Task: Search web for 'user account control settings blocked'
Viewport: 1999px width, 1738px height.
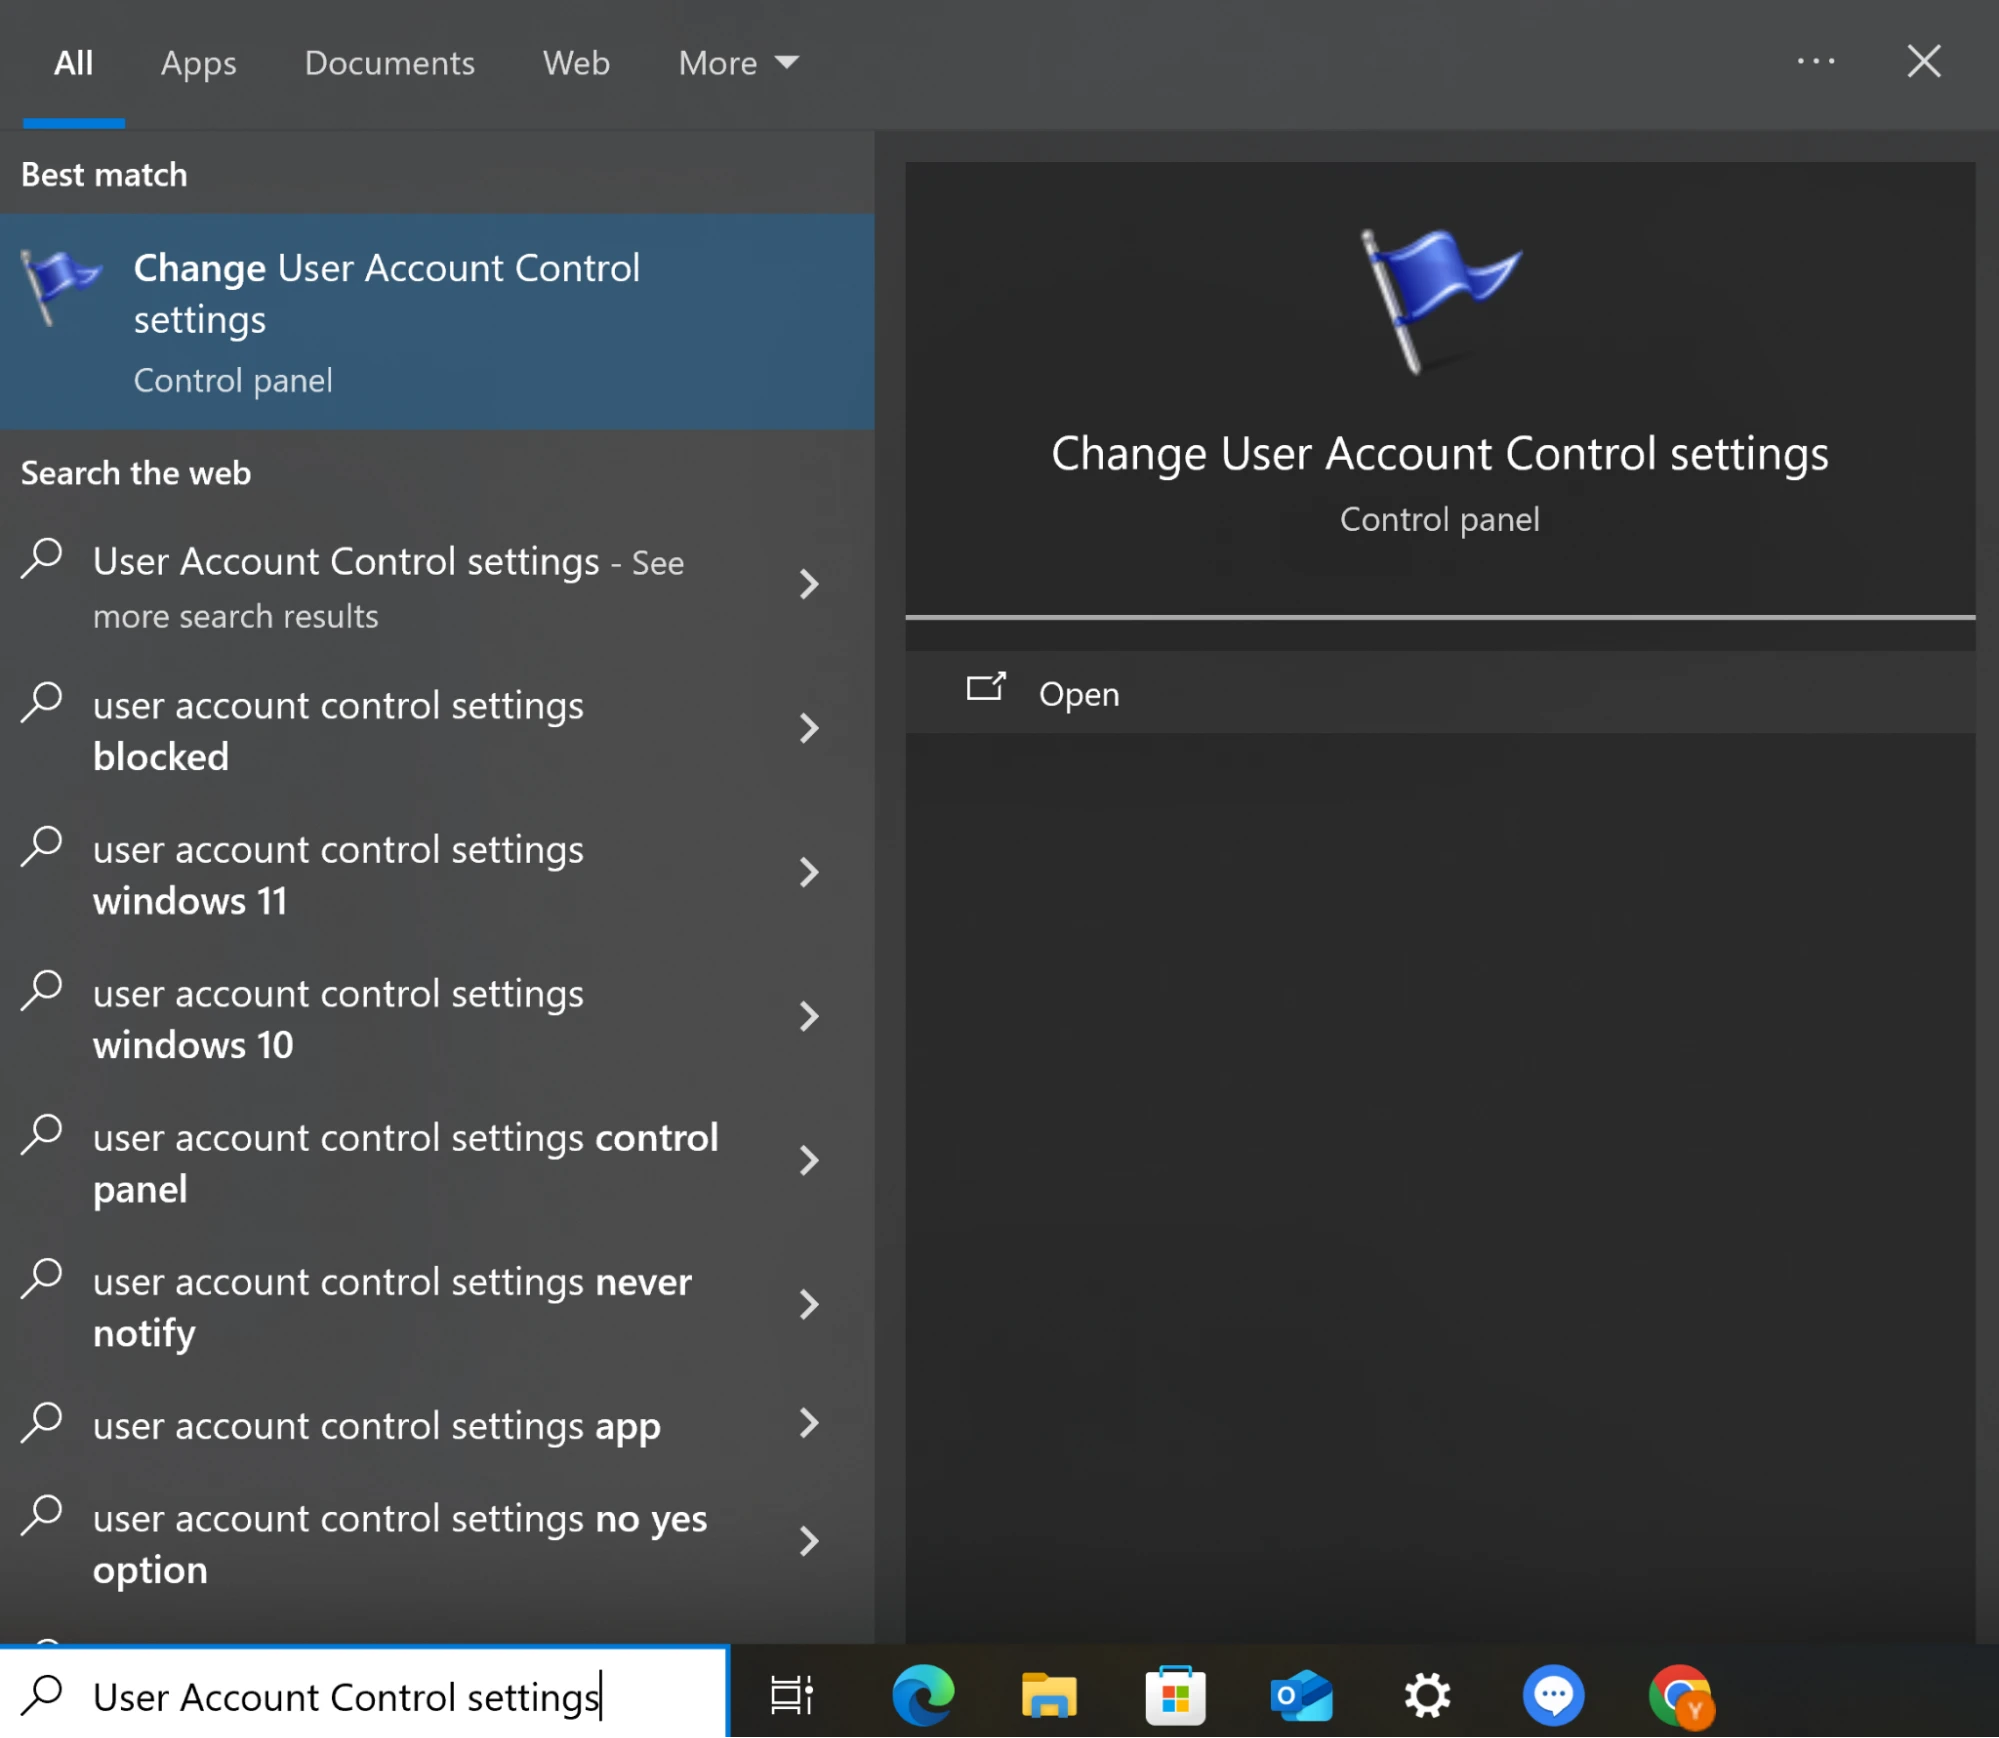Action: pyautogui.click(x=437, y=730)
